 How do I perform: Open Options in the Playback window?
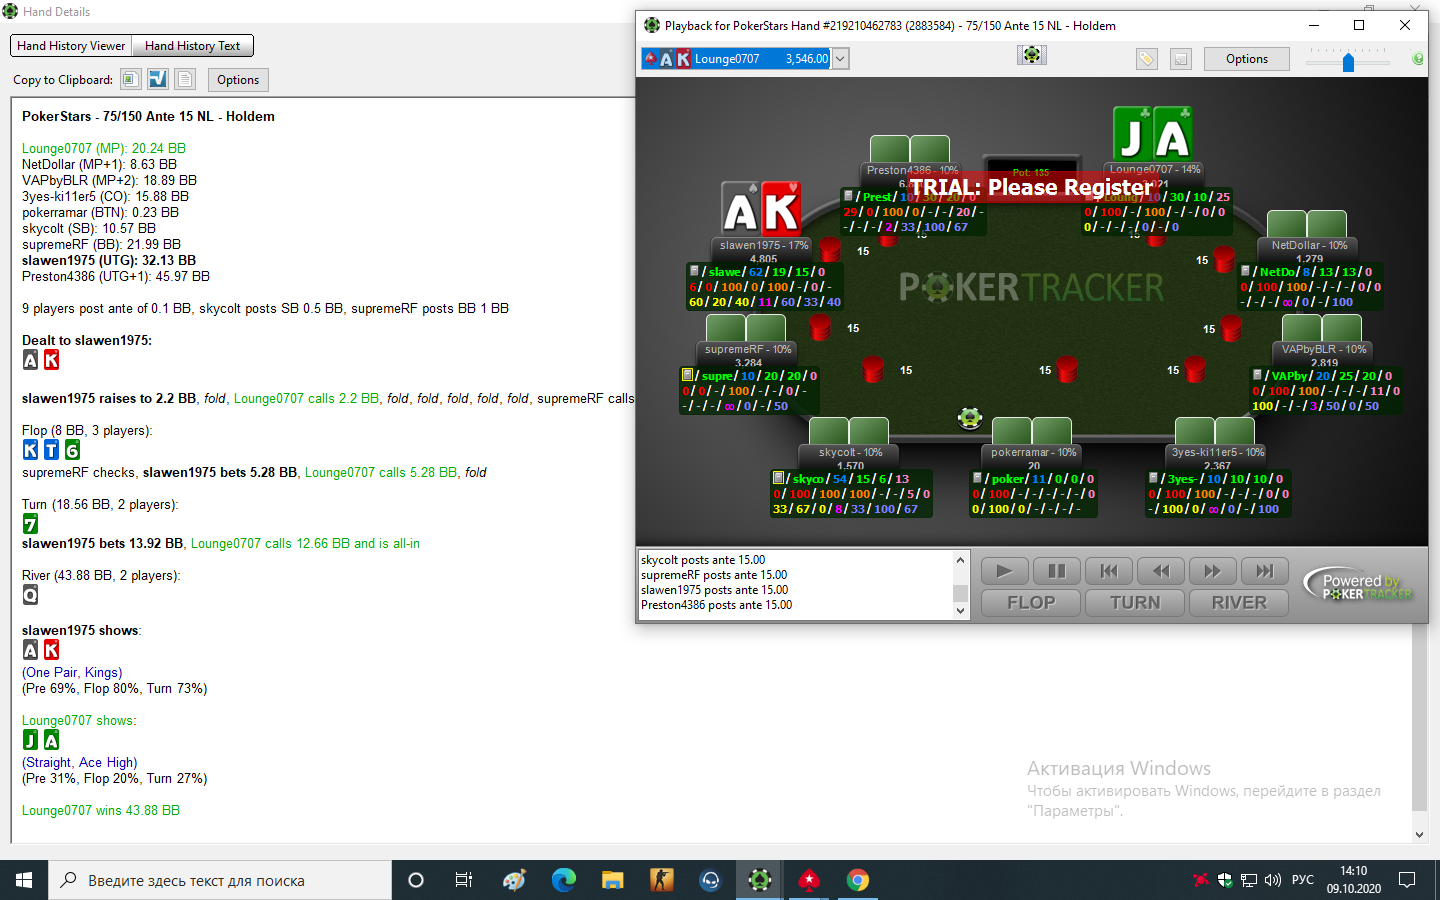1247,59
